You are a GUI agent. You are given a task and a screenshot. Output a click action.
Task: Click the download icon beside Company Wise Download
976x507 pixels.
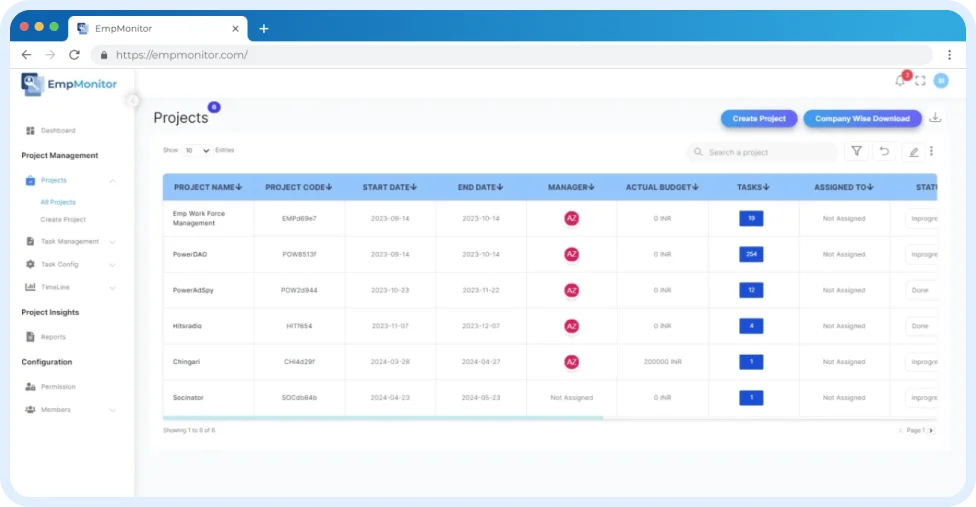pyautogui.click(x=935, y=118)
